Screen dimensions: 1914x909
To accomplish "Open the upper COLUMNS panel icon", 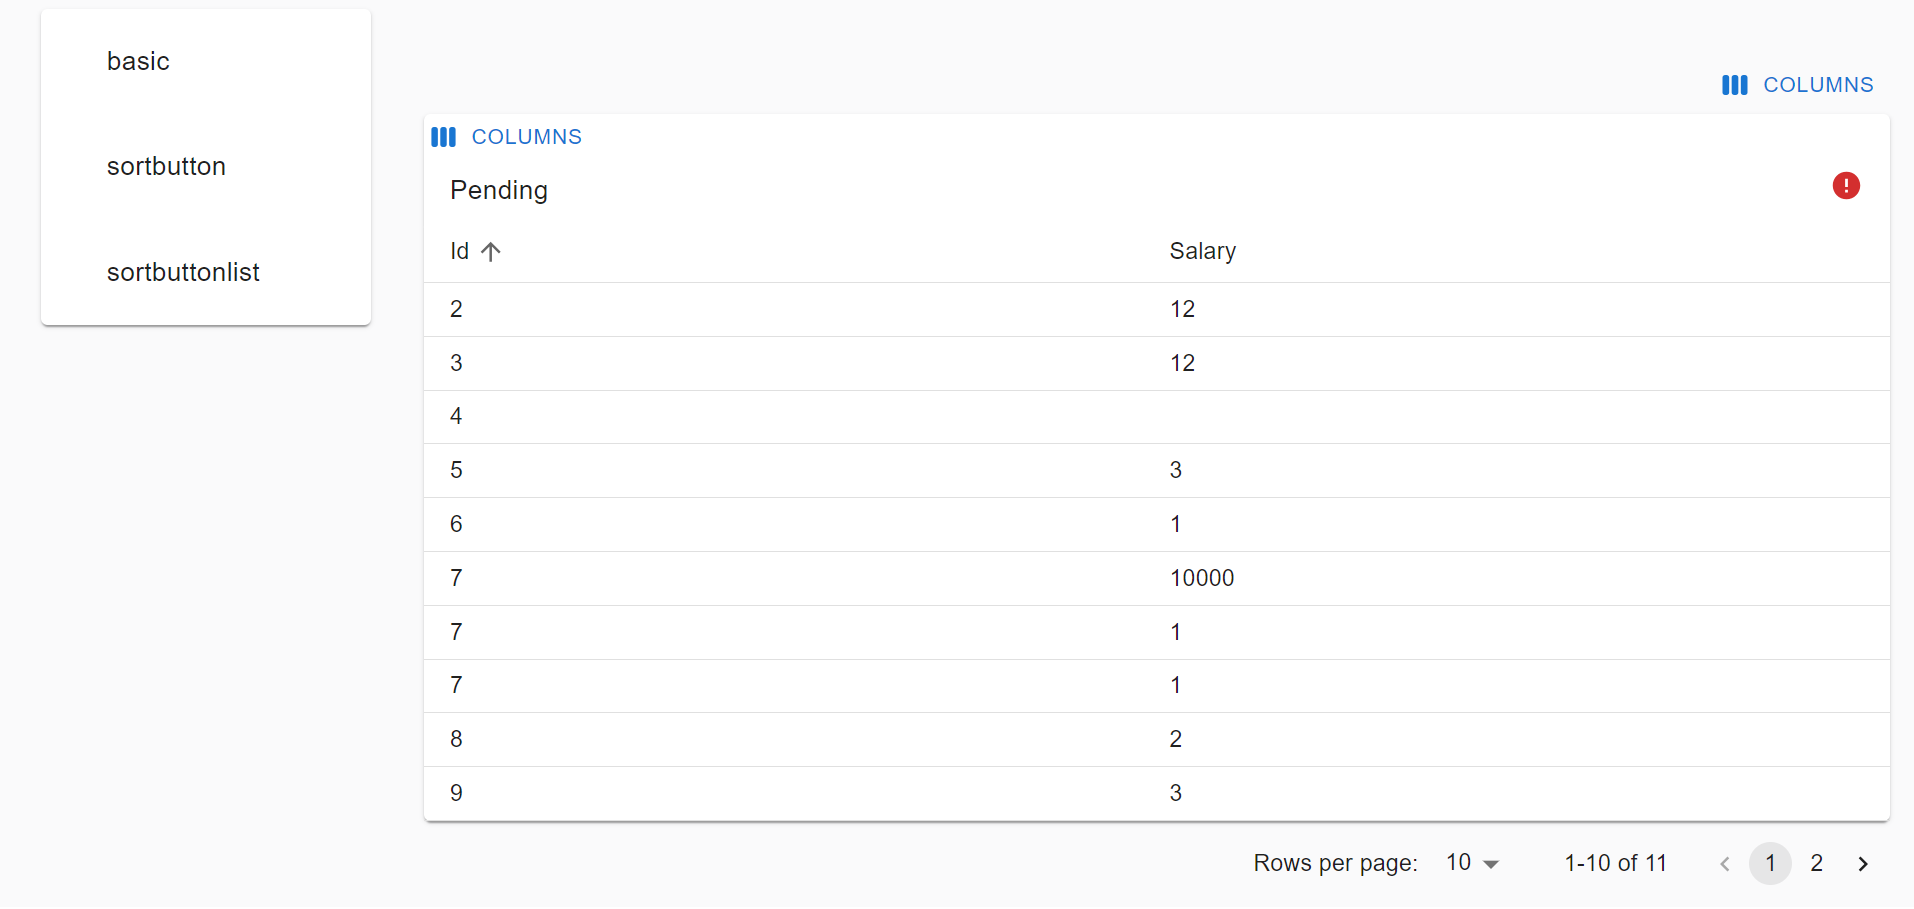I will click(x=1734, y=85).
